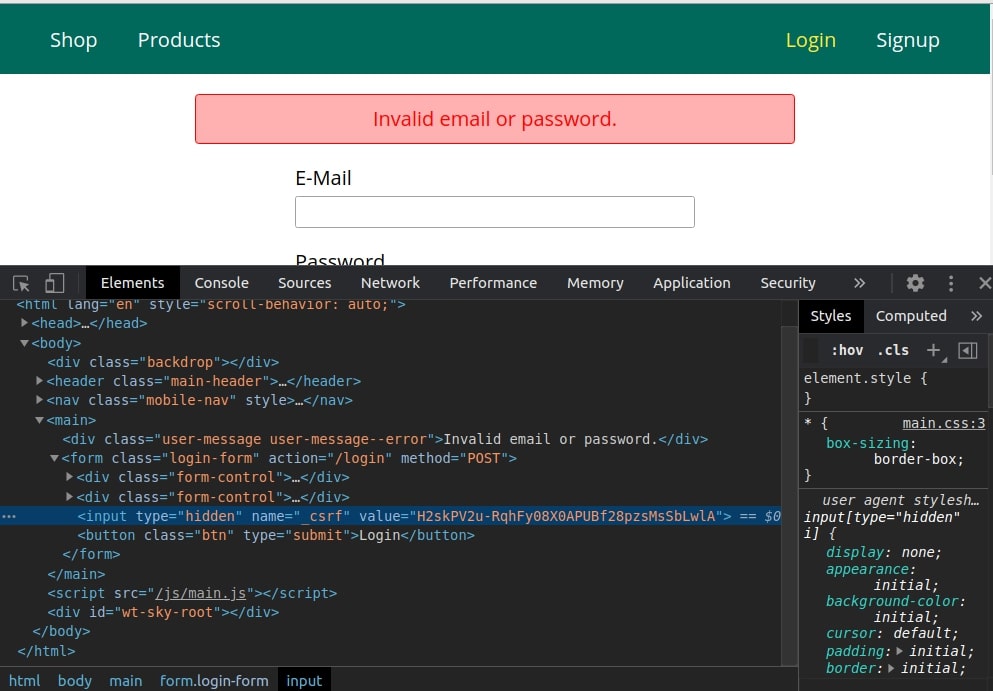Expand the border shorthand property
Image resolution: width=993 pixels, height=691 pixels.
tap(891, 668)
